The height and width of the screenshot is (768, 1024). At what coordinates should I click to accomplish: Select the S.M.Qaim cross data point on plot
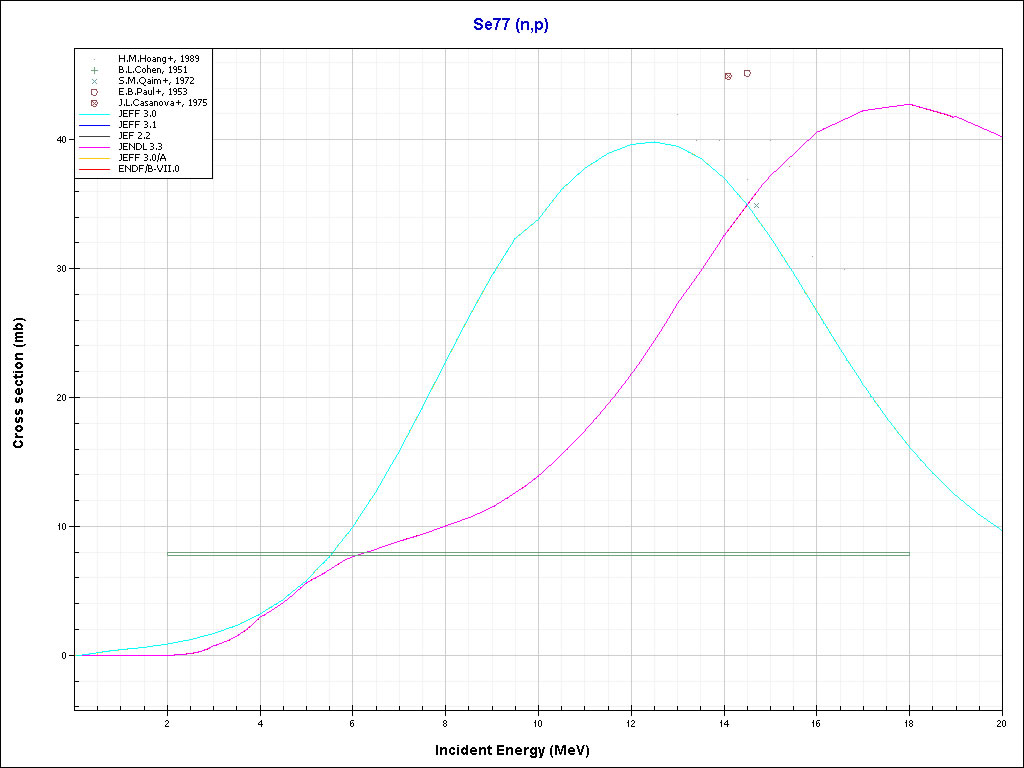[x=756, y=205]
